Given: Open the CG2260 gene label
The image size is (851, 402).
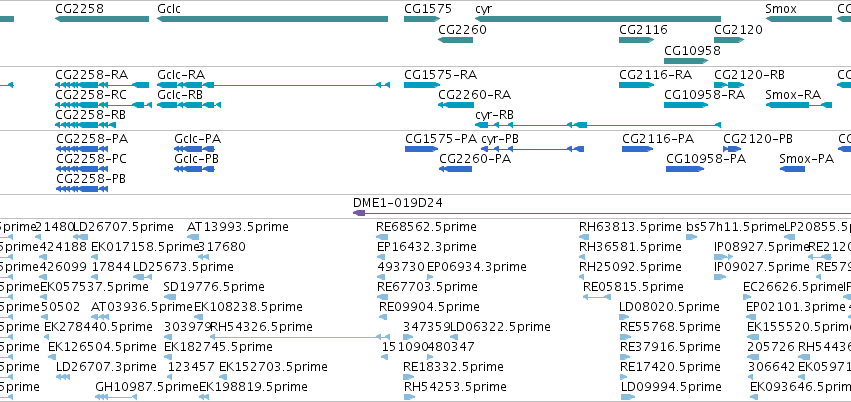Looking at the screenshot, I should pyautogui.click(x=462, y=29).
